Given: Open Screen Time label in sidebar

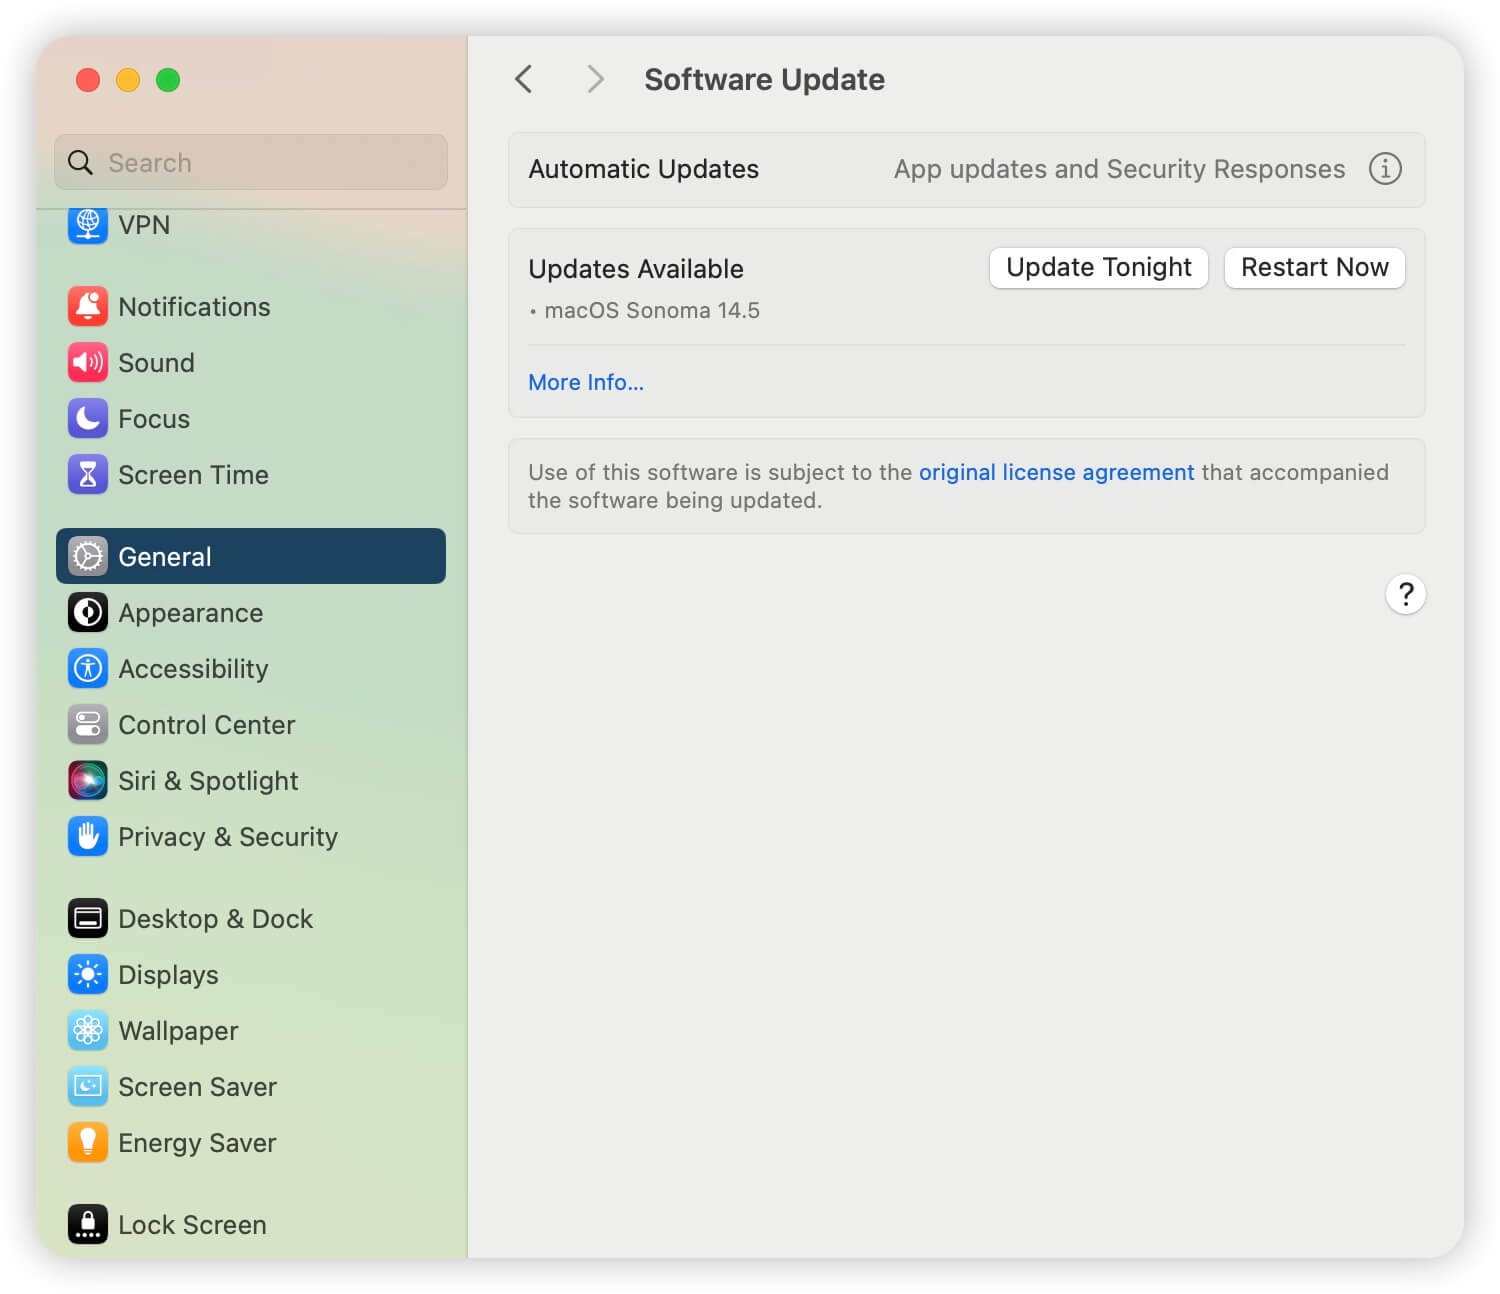Looking at the screenshot, I should [x=194, y=475].
